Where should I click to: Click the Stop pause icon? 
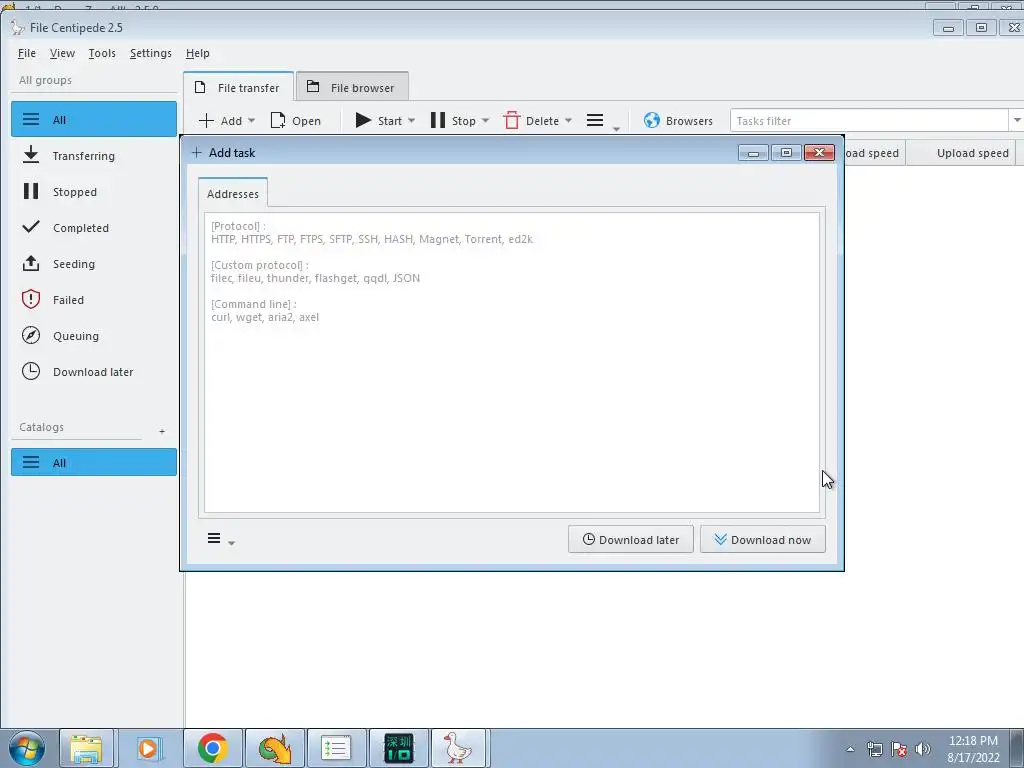(x=438, y=120)
